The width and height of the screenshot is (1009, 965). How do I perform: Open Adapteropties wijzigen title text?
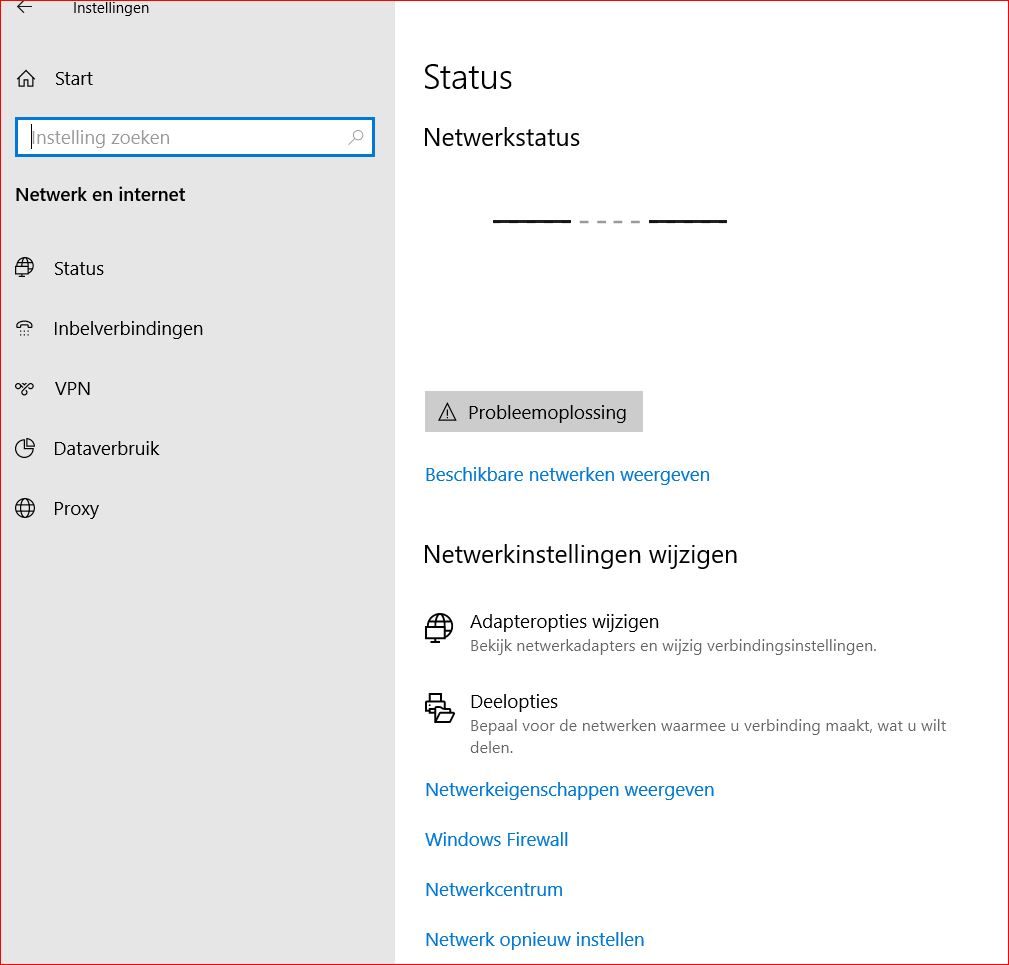(564, 622)
